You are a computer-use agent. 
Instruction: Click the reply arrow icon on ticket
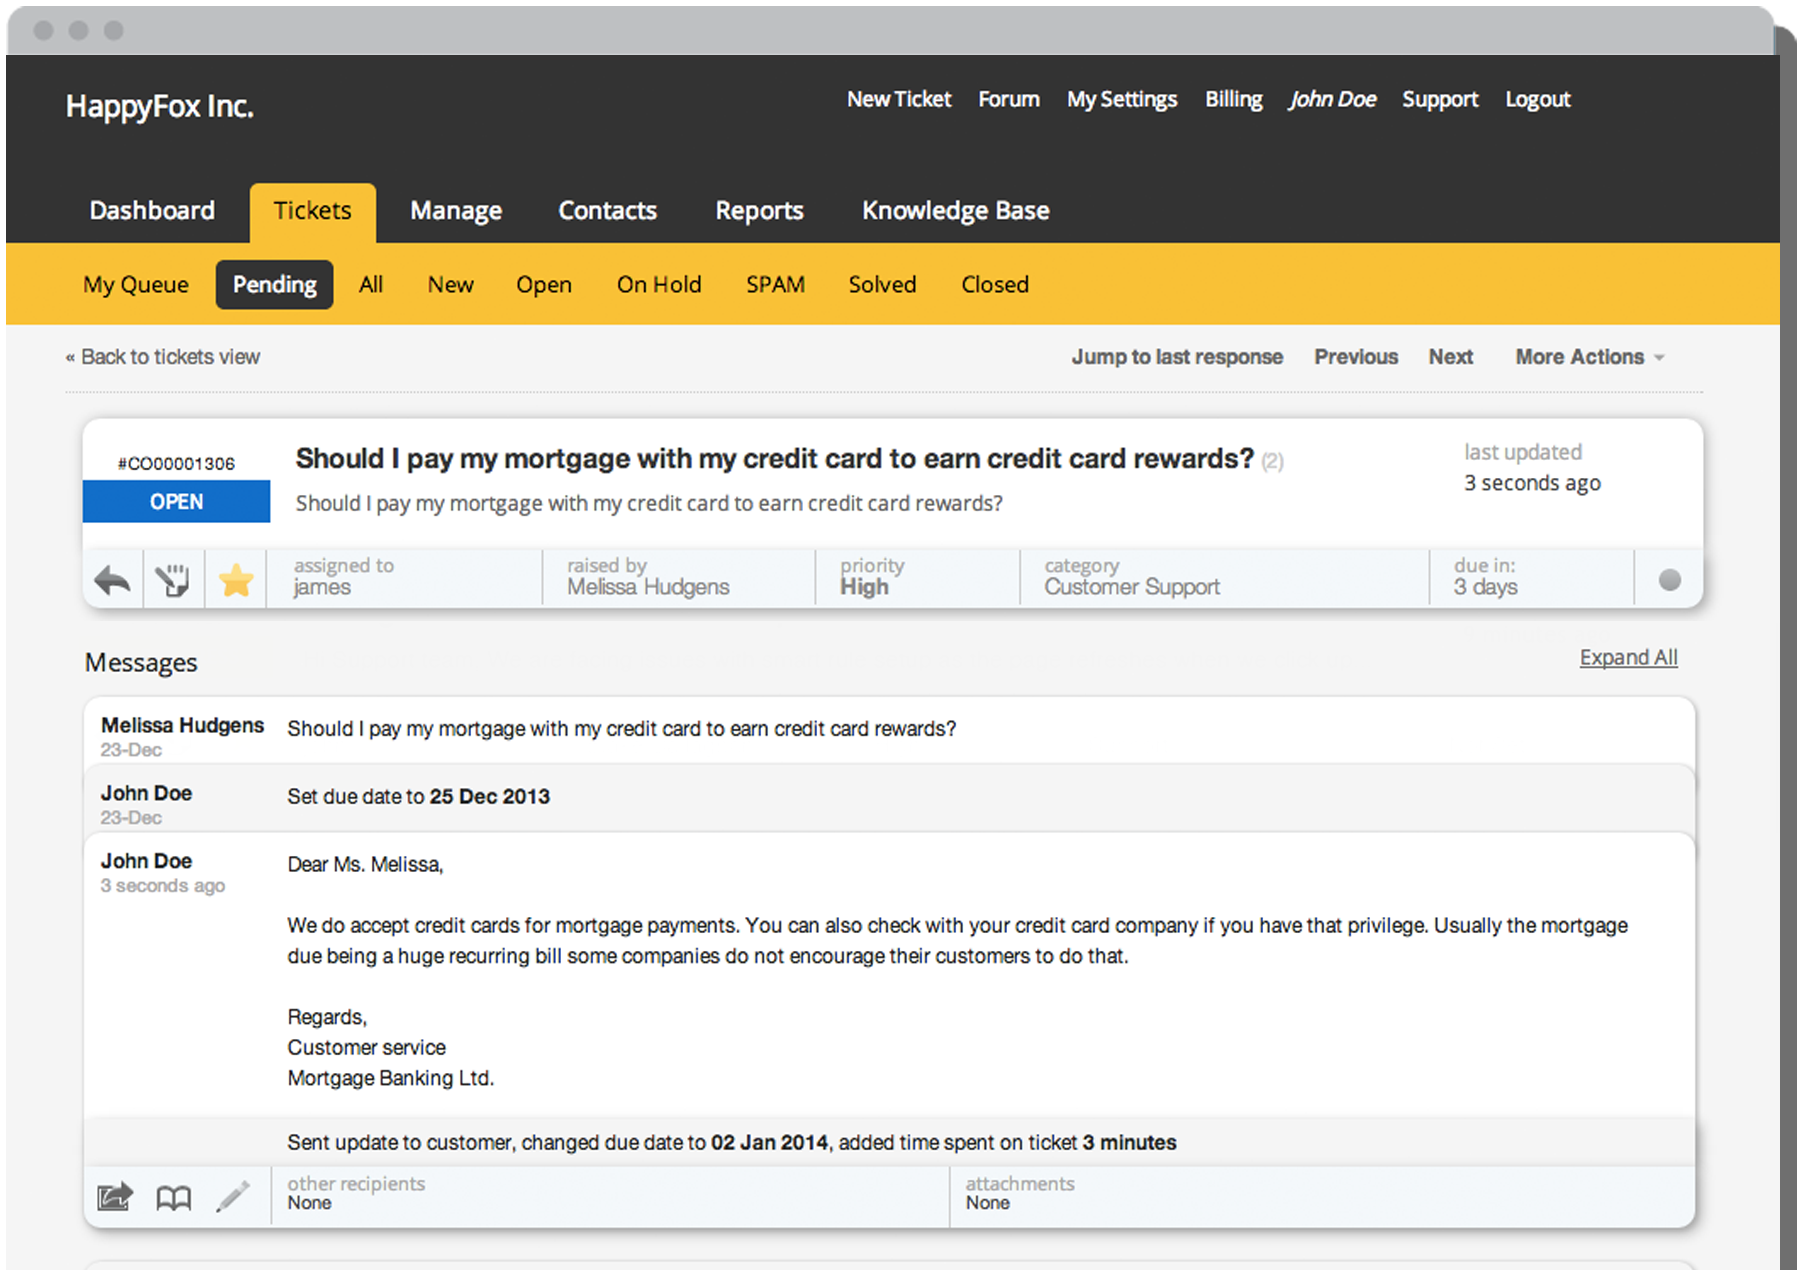[112, 580]
